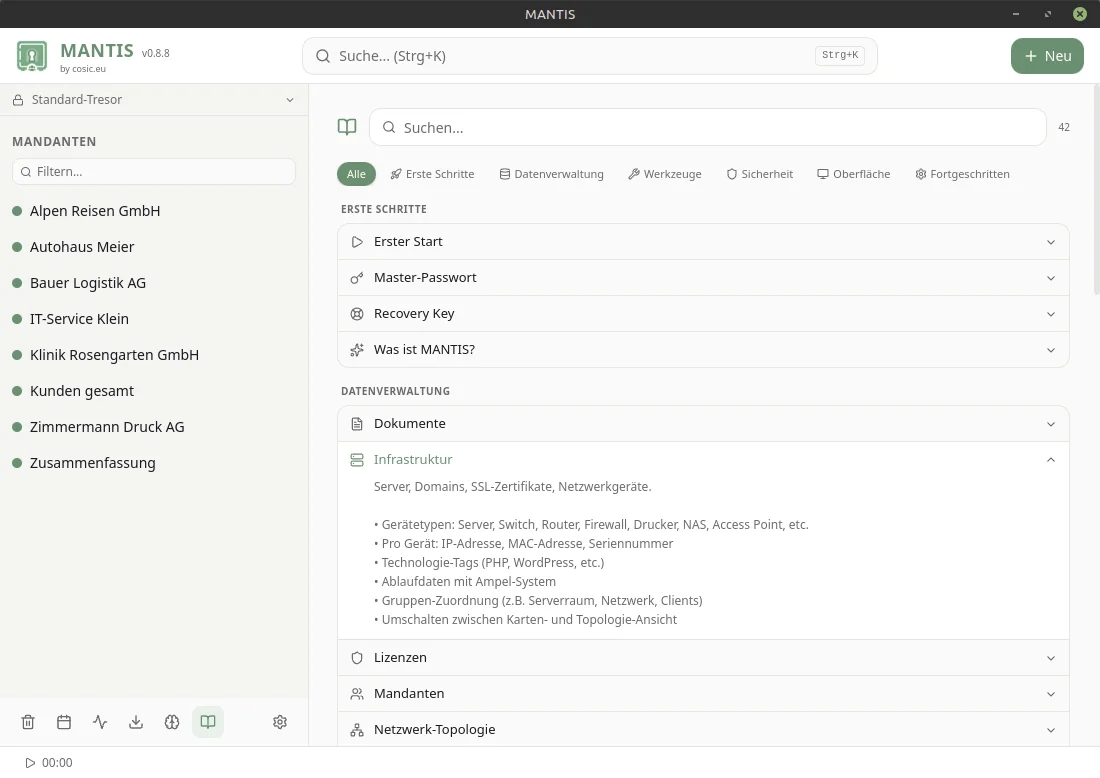Select the Erste Schritte filter tab
Viewport: 1100px width, 778px height.
pos(432,174)
